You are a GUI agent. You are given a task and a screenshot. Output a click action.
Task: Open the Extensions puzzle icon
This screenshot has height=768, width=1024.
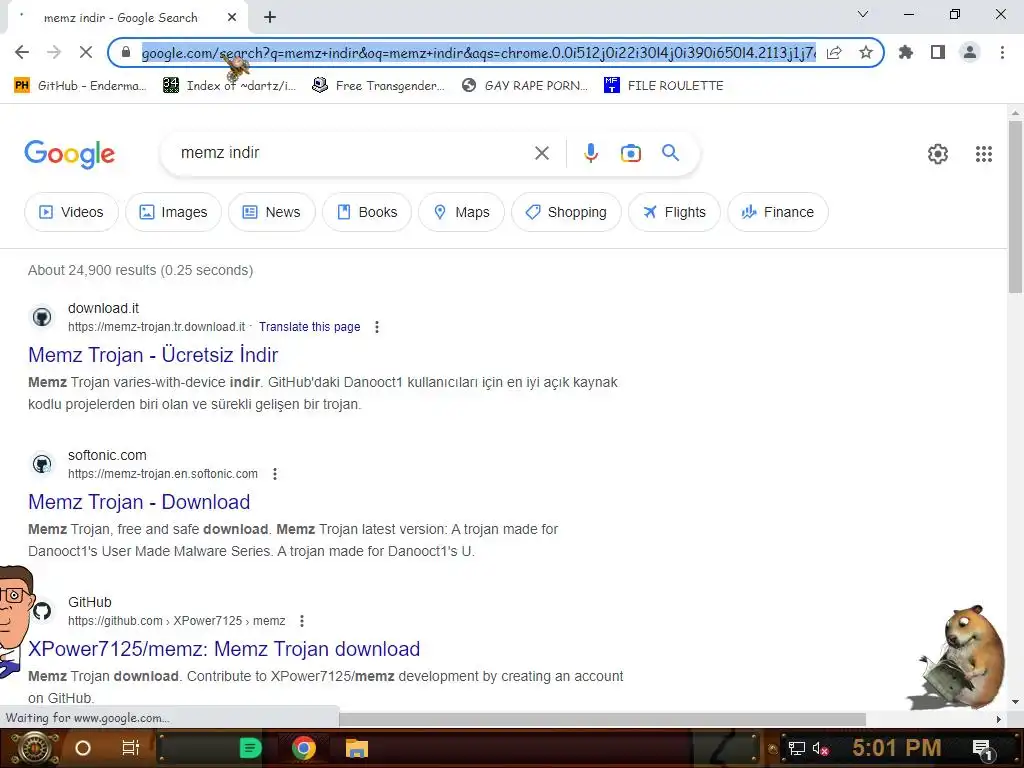point(906,52)
